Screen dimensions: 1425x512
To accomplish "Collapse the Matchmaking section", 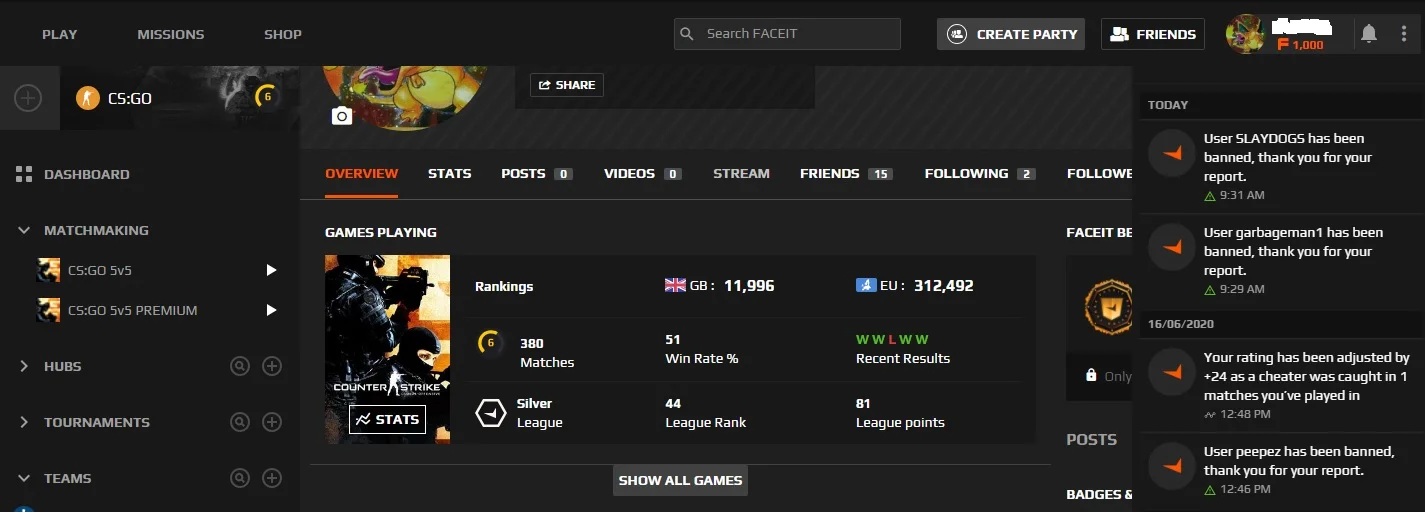I will [24, 230].
